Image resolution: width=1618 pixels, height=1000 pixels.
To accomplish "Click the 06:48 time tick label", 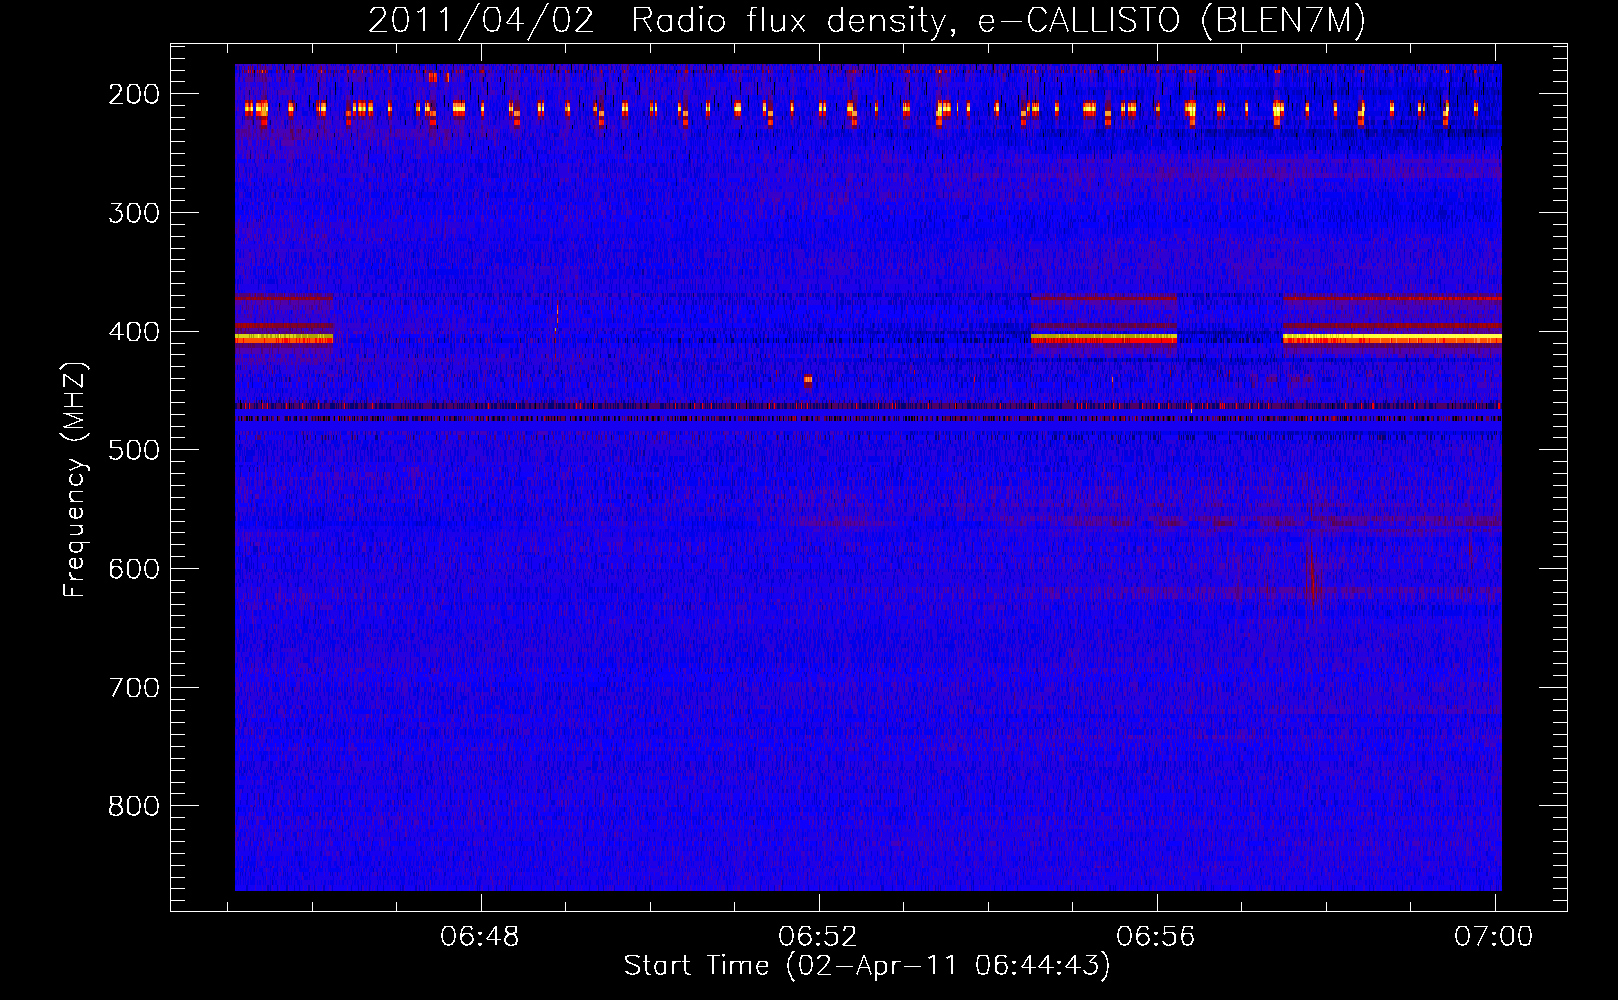I will (480, 937).
